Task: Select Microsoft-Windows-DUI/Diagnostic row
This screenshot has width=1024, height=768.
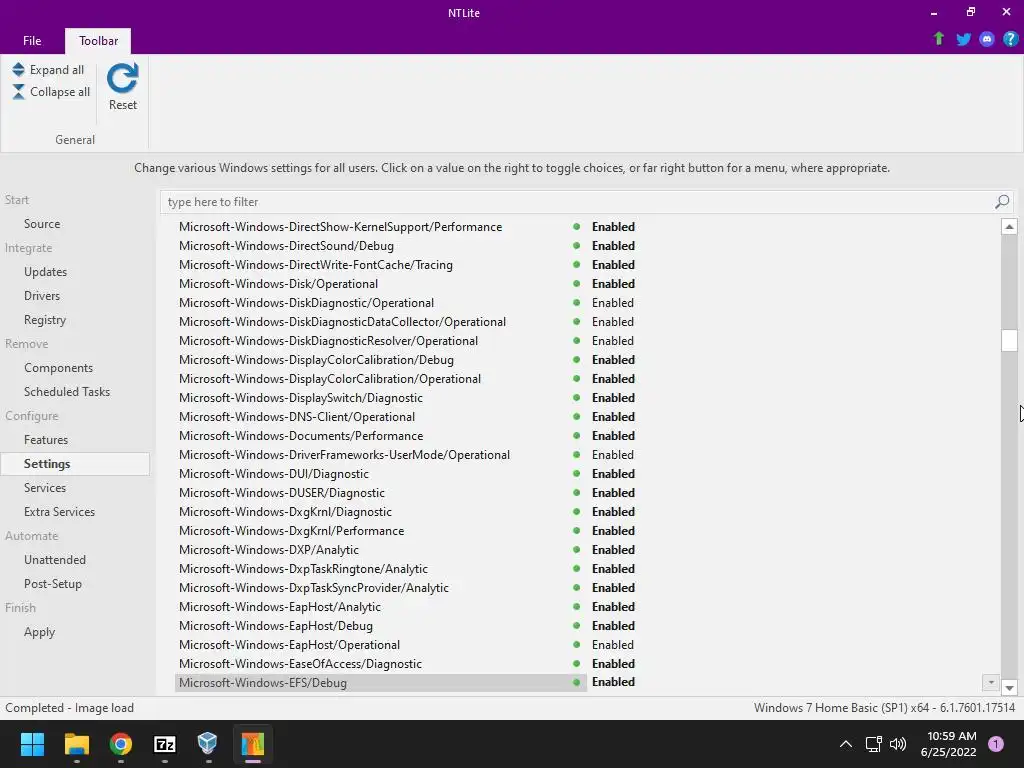Action: click(274, 473)
